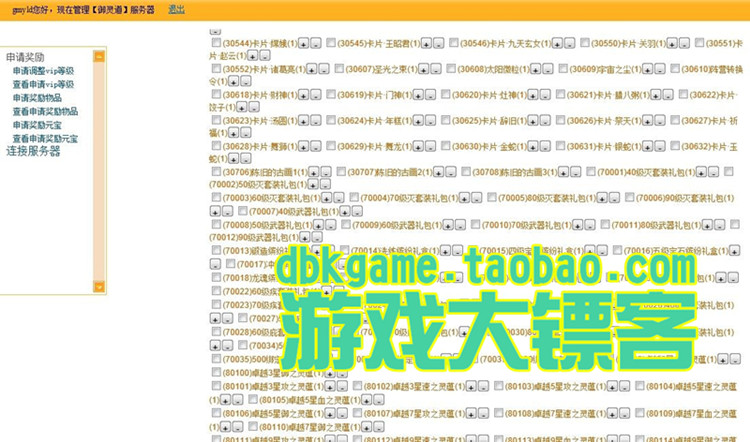
Task: Increase quantity for item 30544 卡片-嫦娥
Action: pos(304,44)
